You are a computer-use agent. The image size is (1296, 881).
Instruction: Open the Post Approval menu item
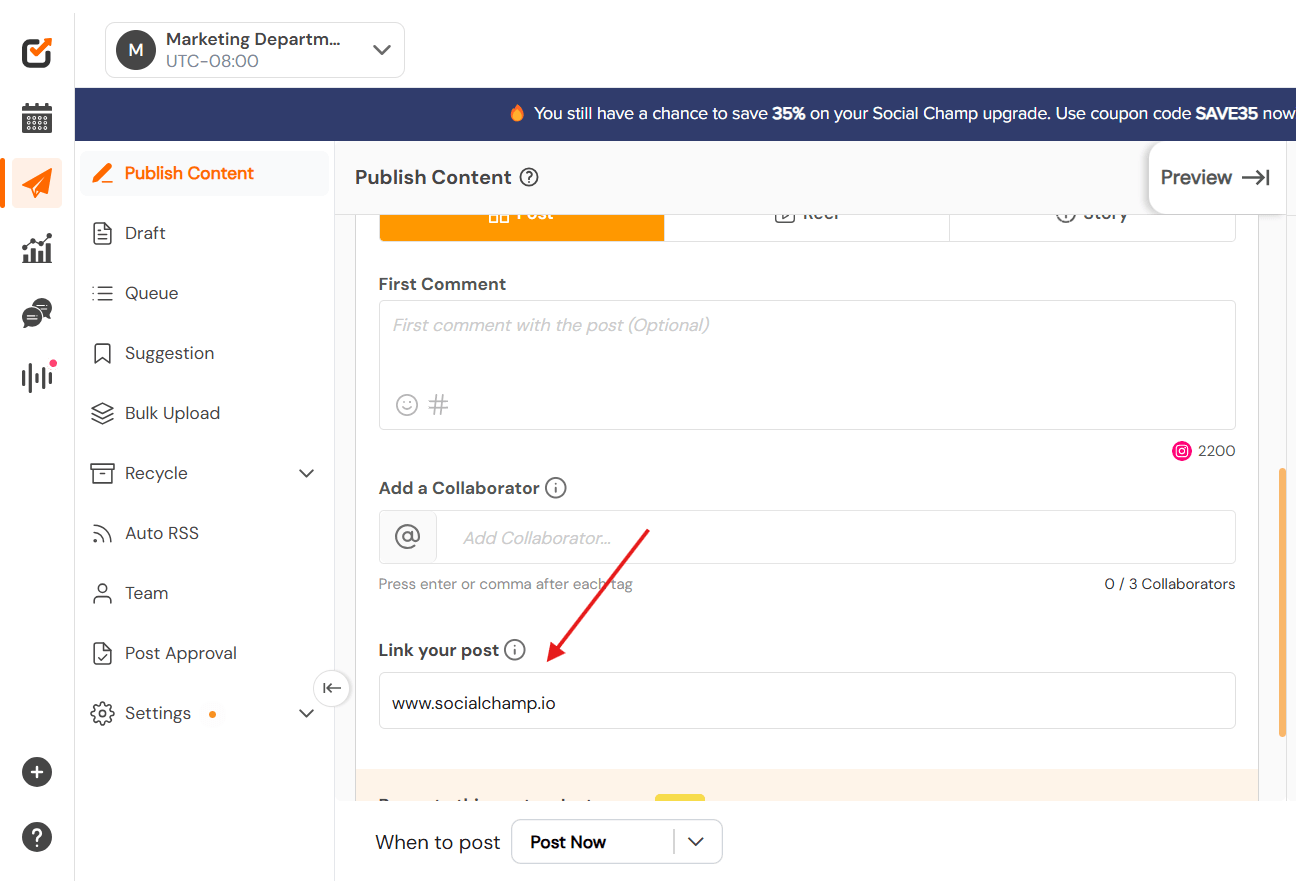click(x=204, y=653)
